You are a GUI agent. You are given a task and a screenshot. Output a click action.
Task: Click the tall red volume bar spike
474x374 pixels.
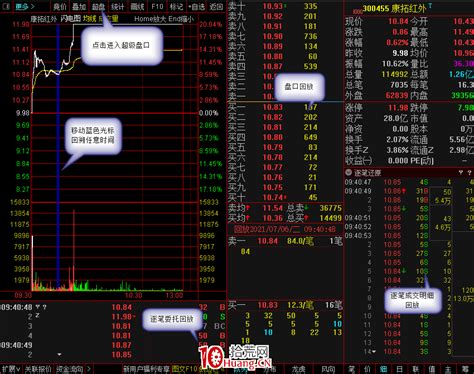tap(73, 250)
